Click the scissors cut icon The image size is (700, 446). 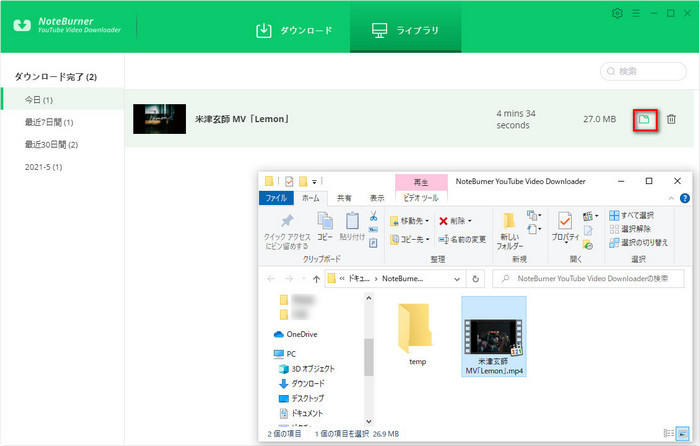click(373, 217)
